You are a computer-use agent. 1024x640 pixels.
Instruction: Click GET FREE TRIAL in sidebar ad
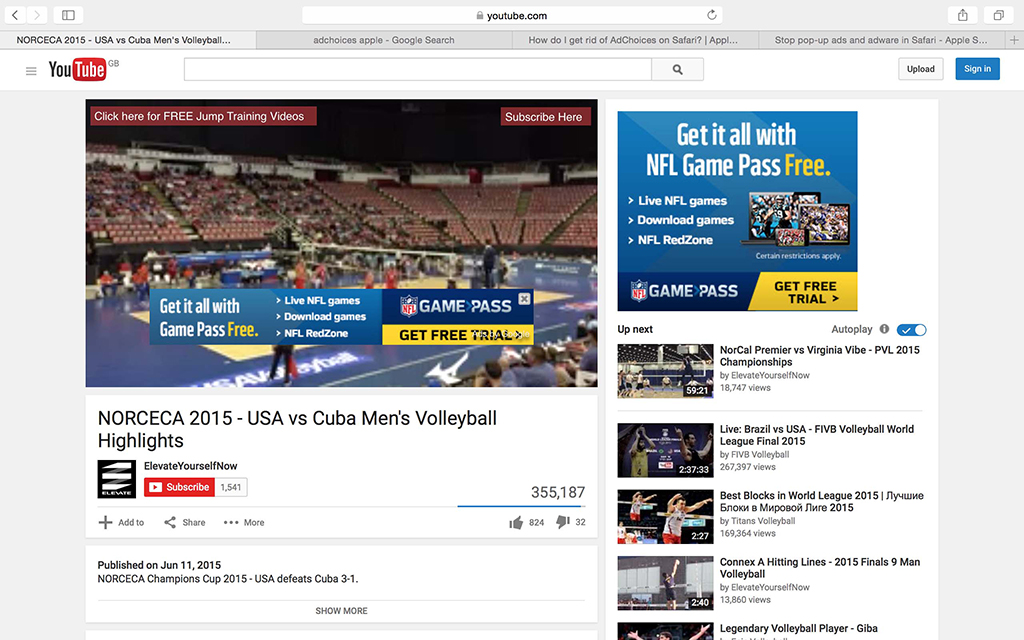point(805,292)
